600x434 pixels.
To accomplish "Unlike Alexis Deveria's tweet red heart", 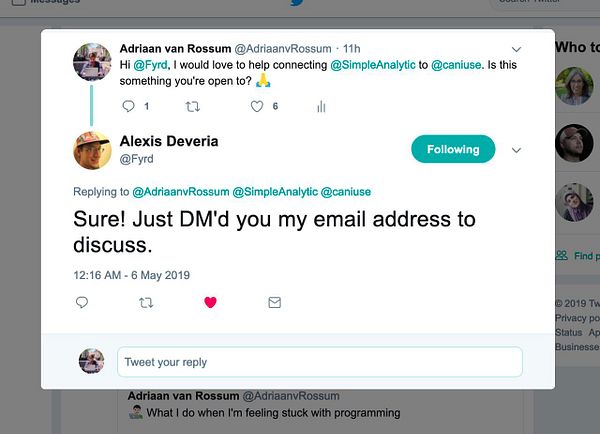I will pyautogui.click(x=210, y=302).
